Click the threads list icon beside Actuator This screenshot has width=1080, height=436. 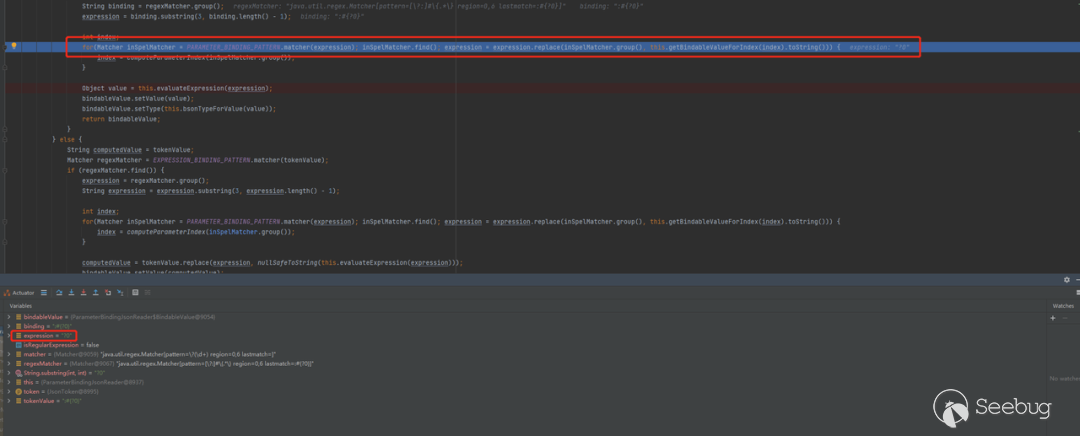(x=44, y=293)
